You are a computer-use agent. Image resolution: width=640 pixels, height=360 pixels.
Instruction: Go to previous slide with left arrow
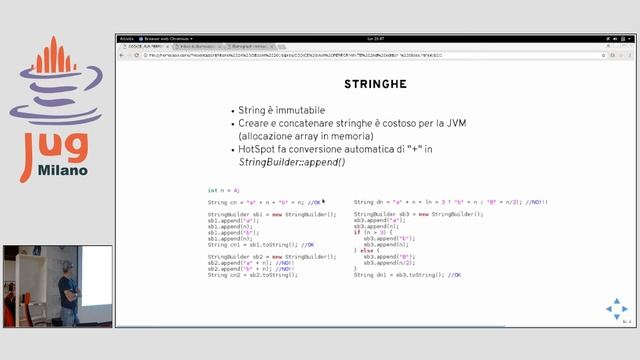(609, 309)
